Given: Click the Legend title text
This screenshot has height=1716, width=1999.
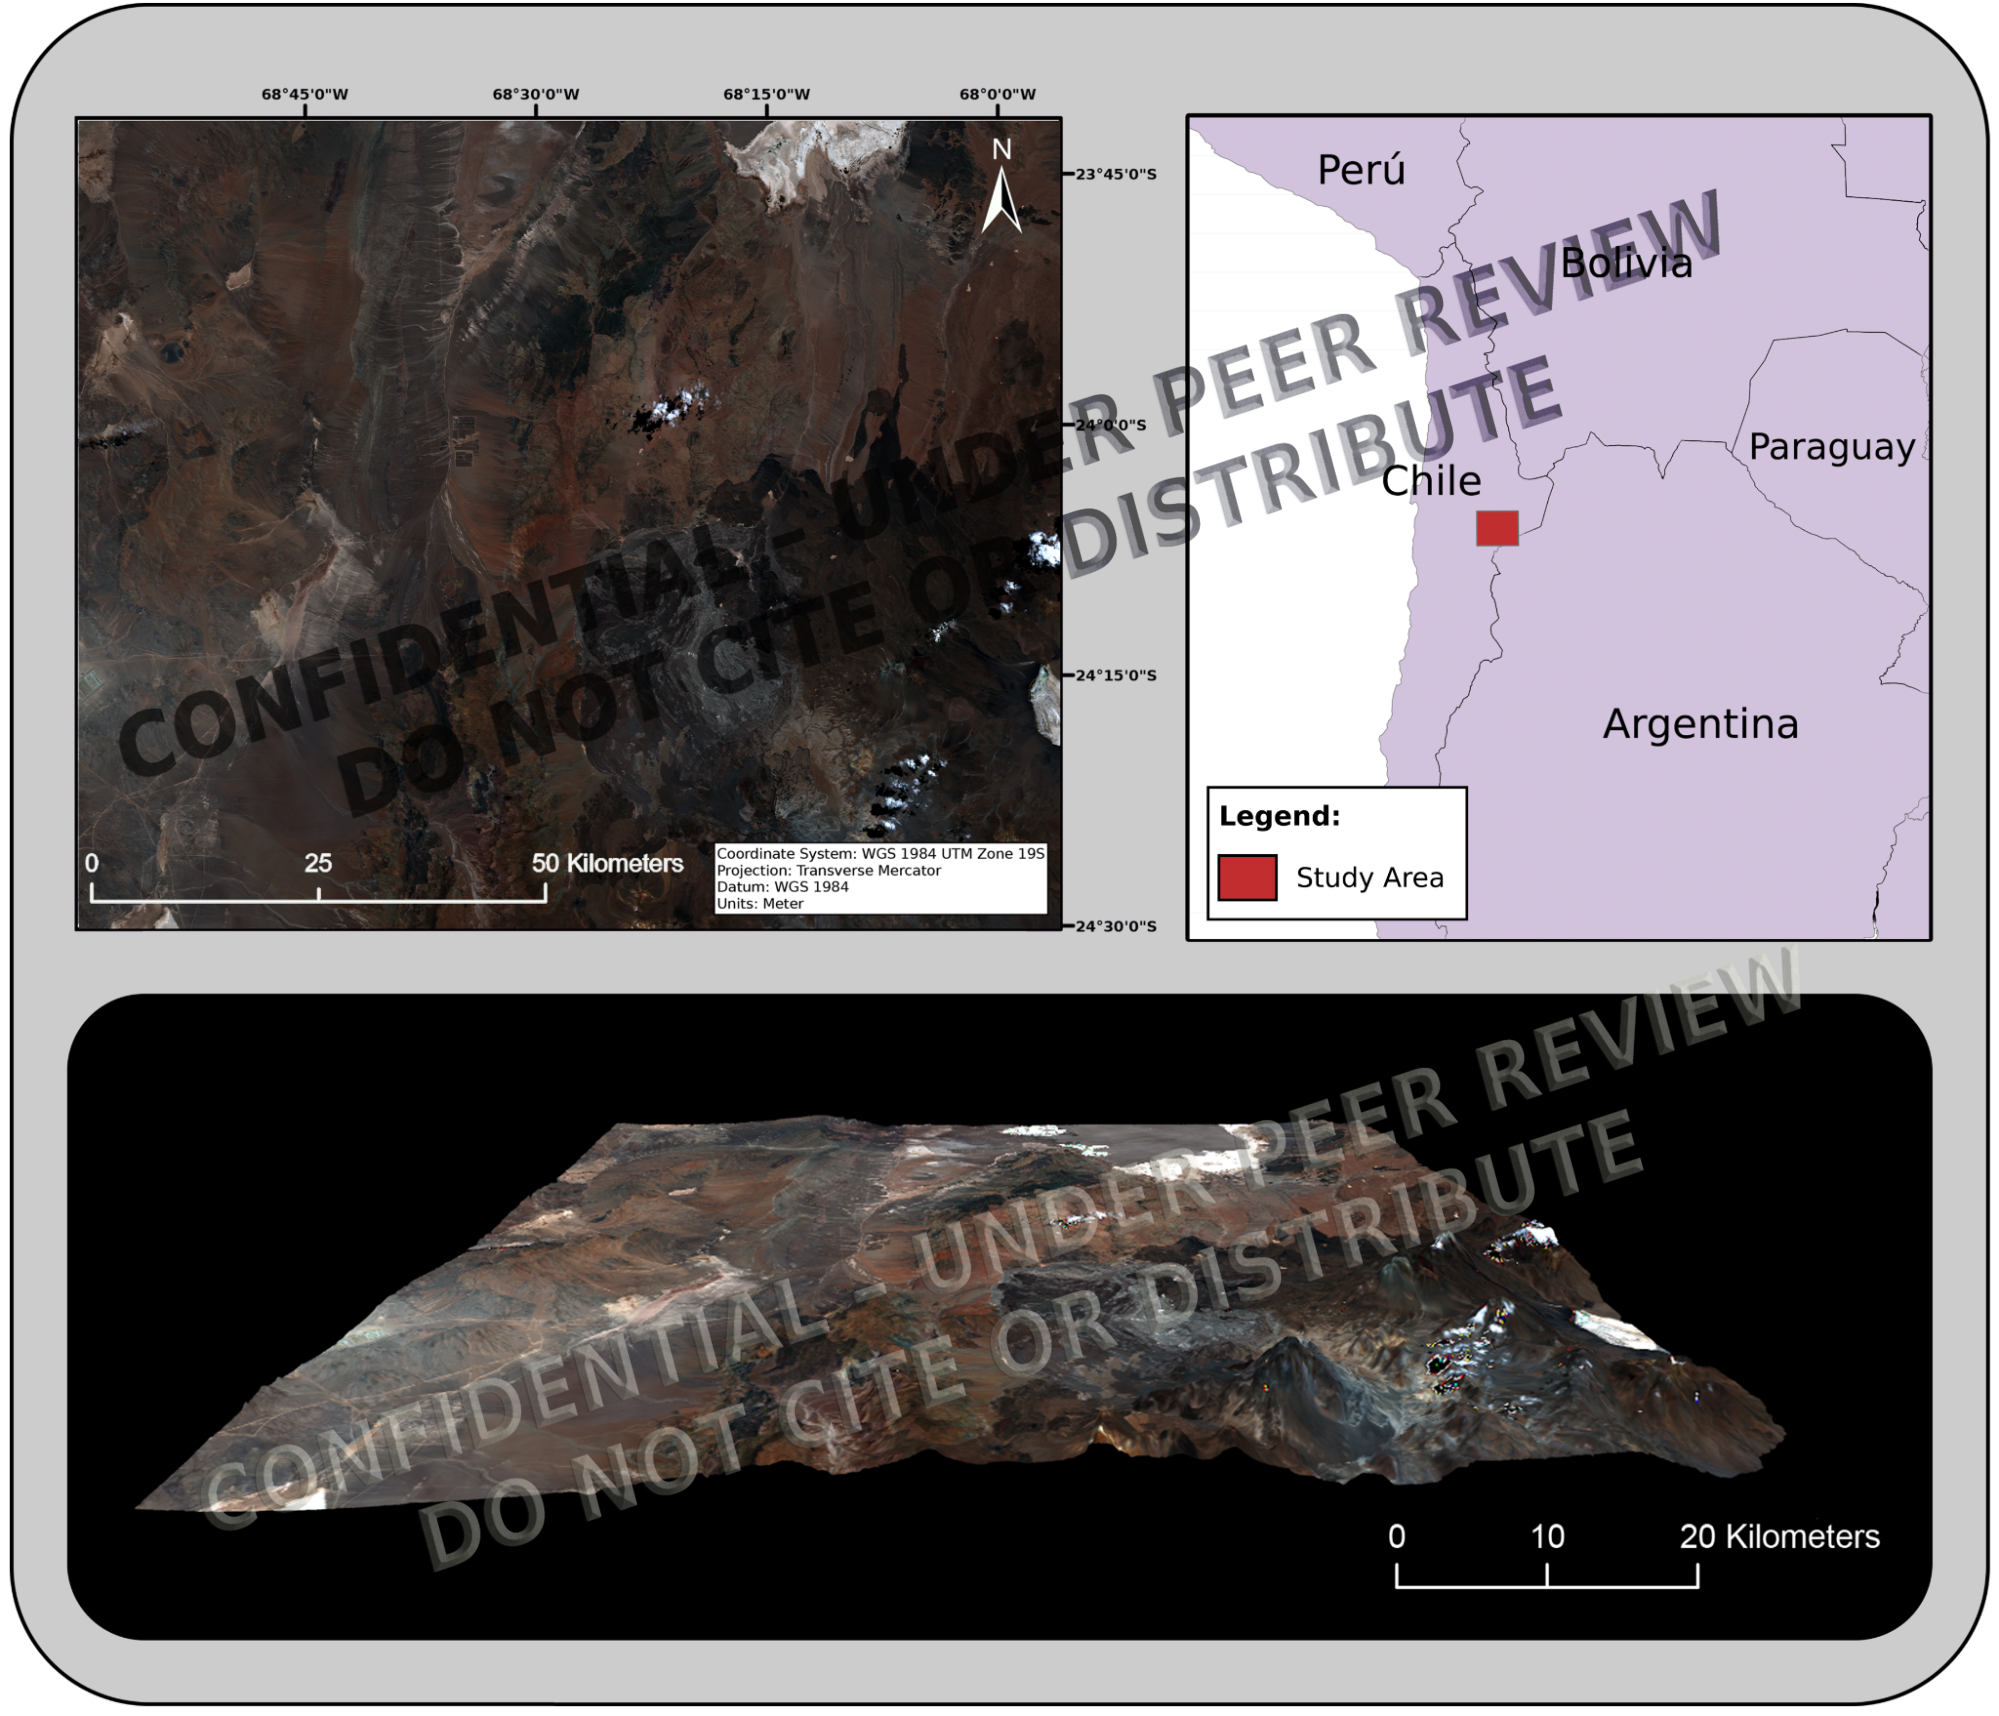Looking at the screenshot, I should [x=1279, y=816].
